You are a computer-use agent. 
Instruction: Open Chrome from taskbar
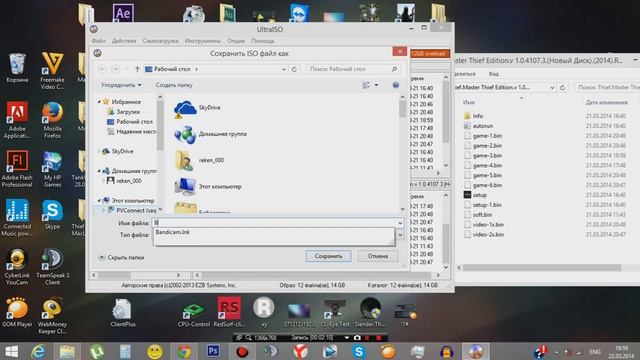(x=184, y=351)
